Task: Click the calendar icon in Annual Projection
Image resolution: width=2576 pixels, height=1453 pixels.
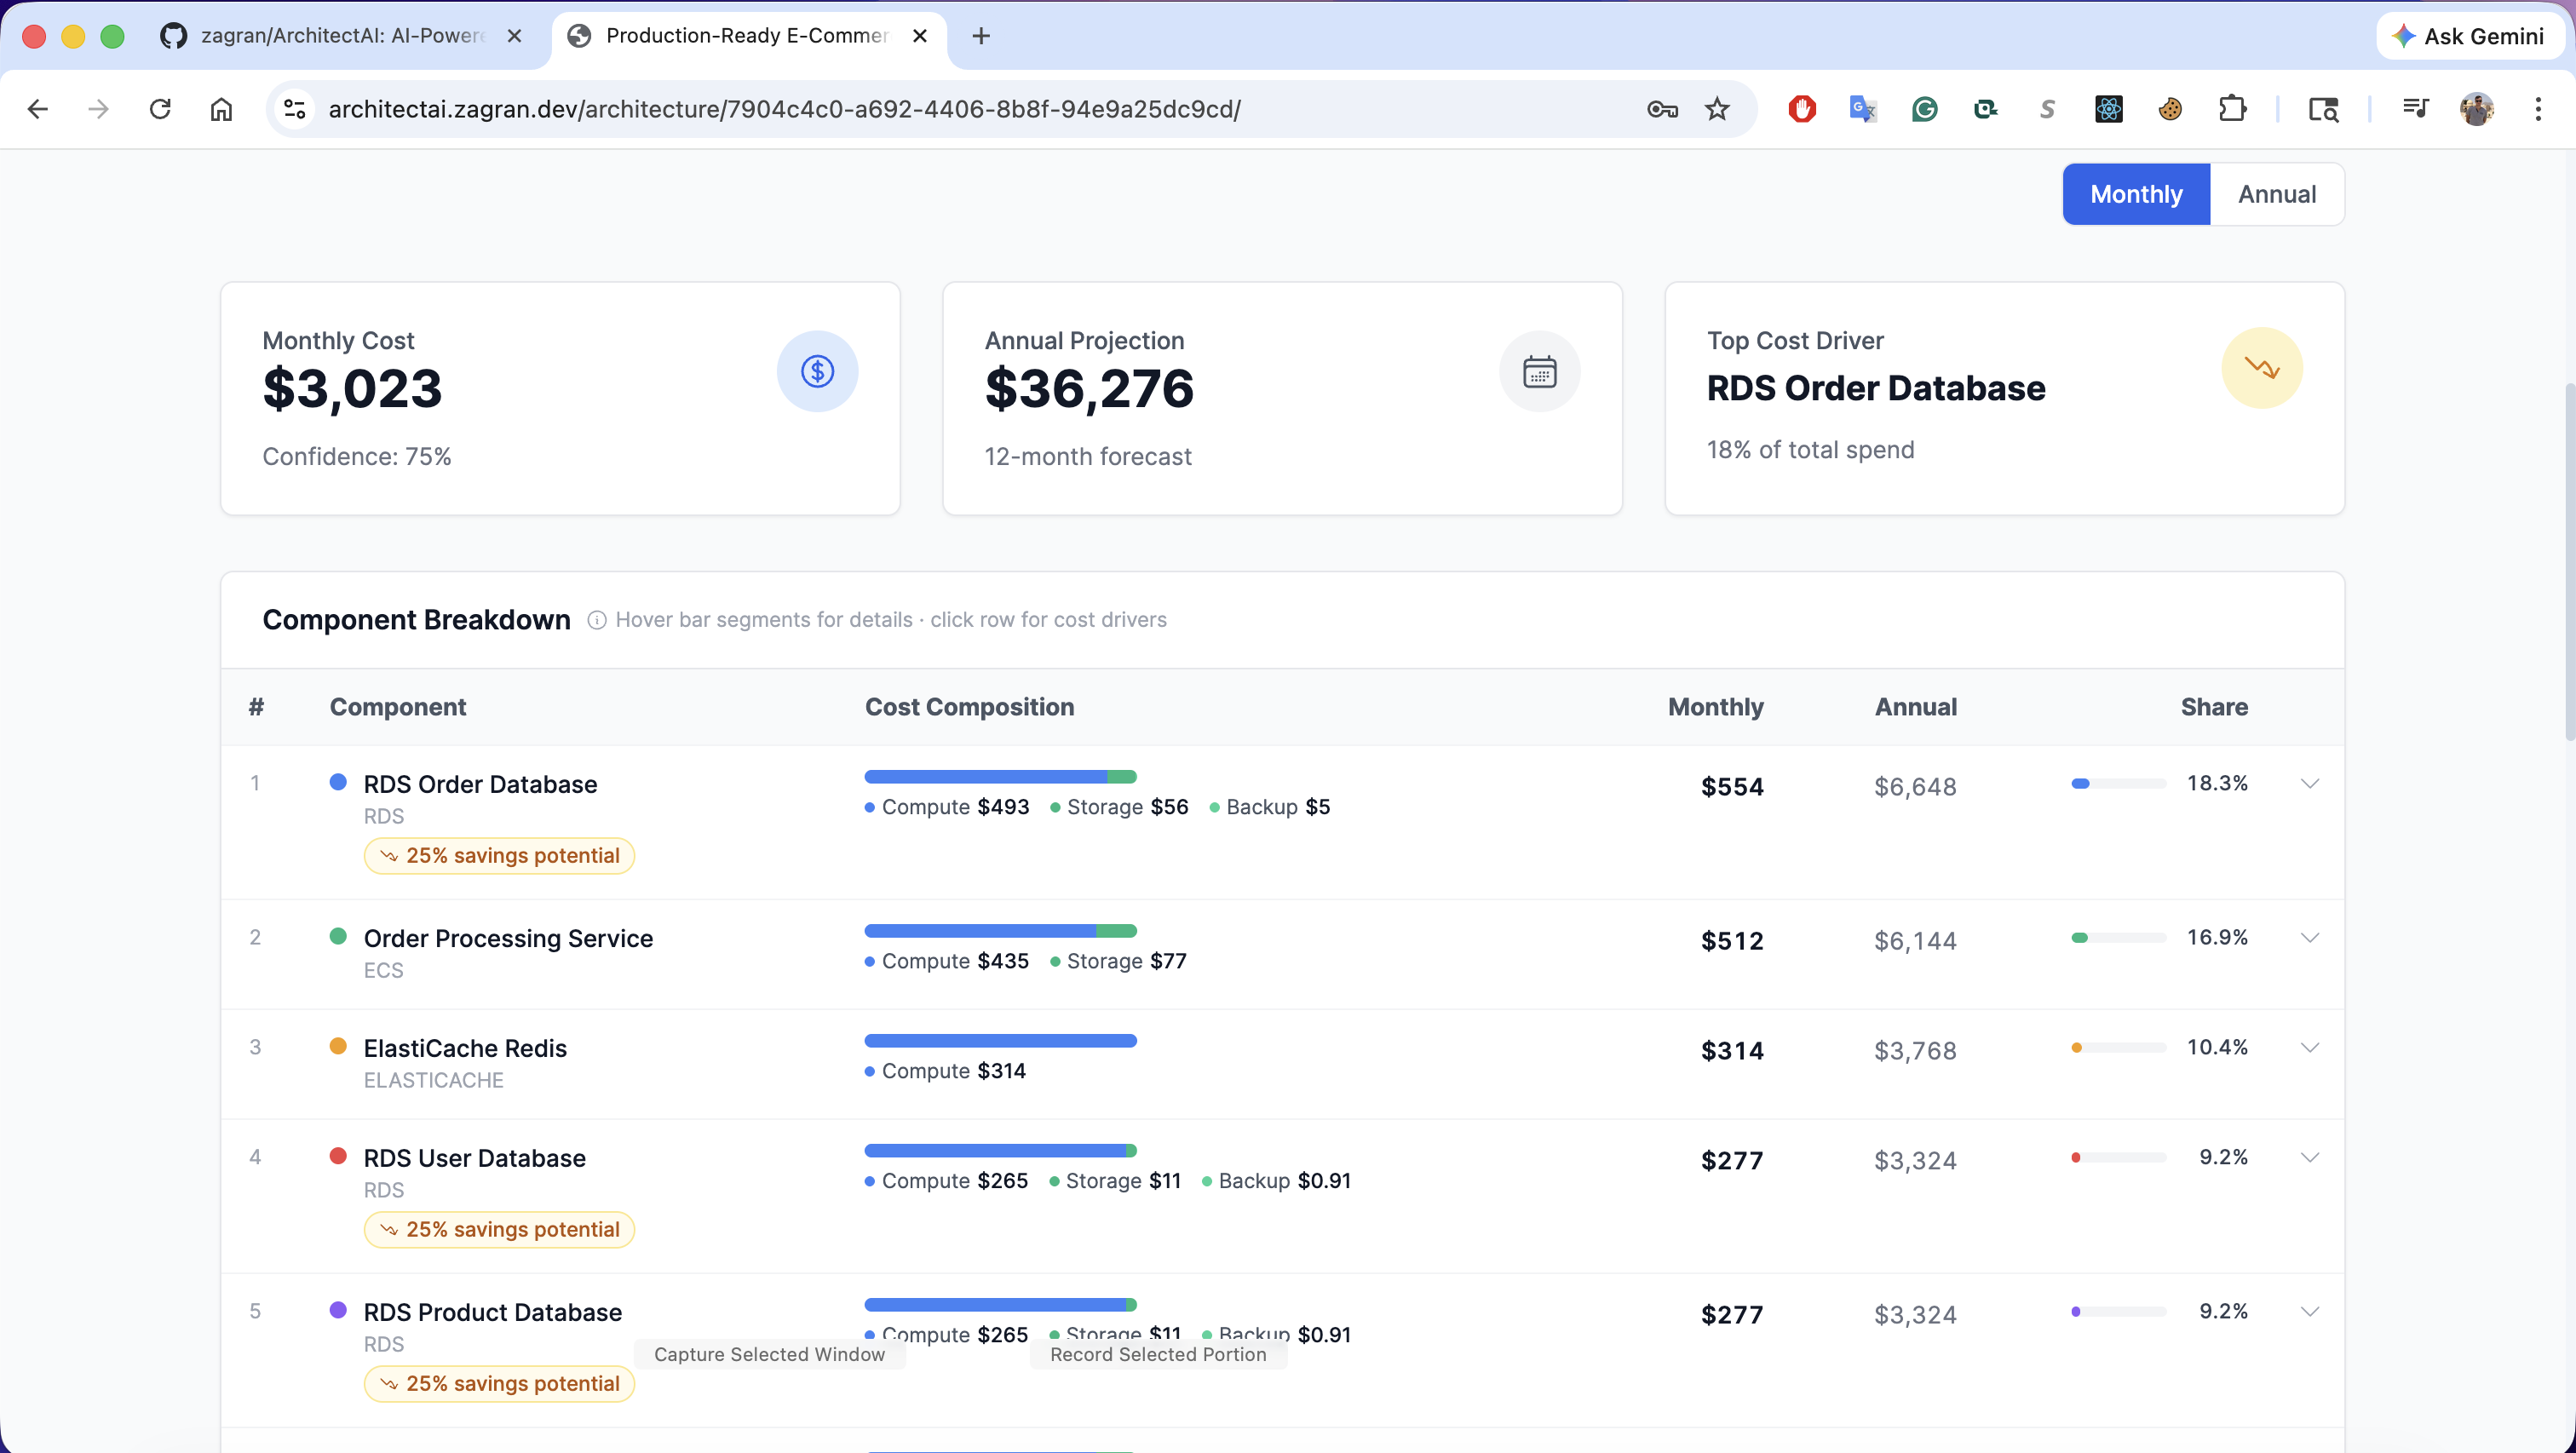Action: pos(1539,371)
